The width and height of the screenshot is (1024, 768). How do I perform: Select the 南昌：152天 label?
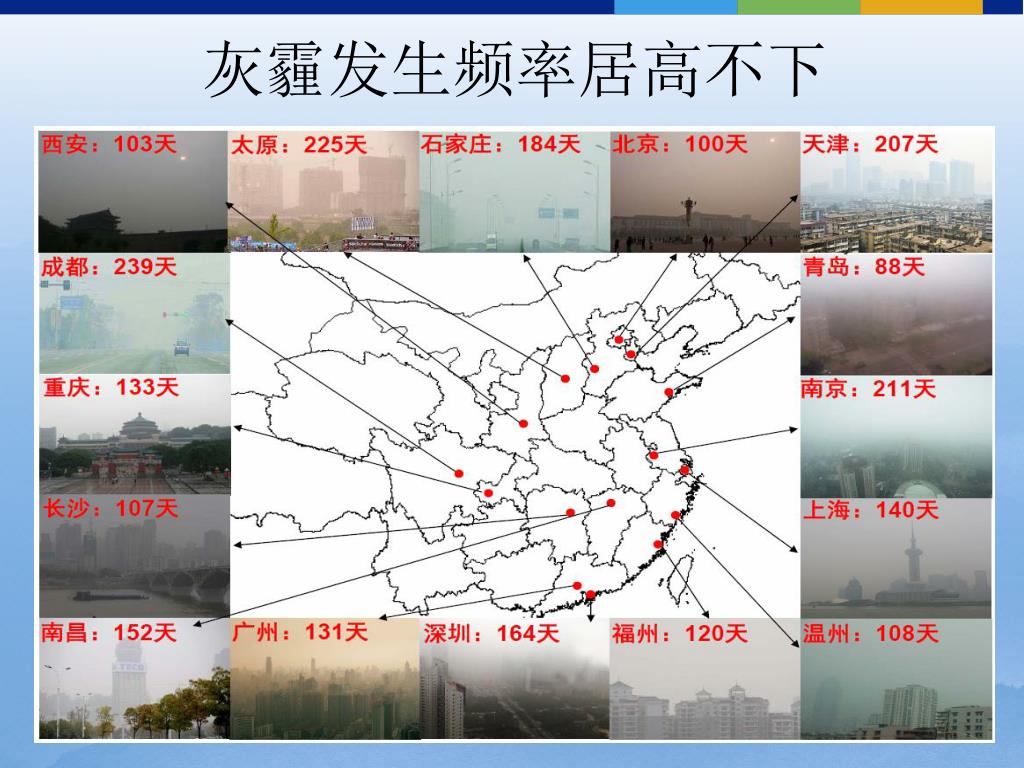point(109,632)
